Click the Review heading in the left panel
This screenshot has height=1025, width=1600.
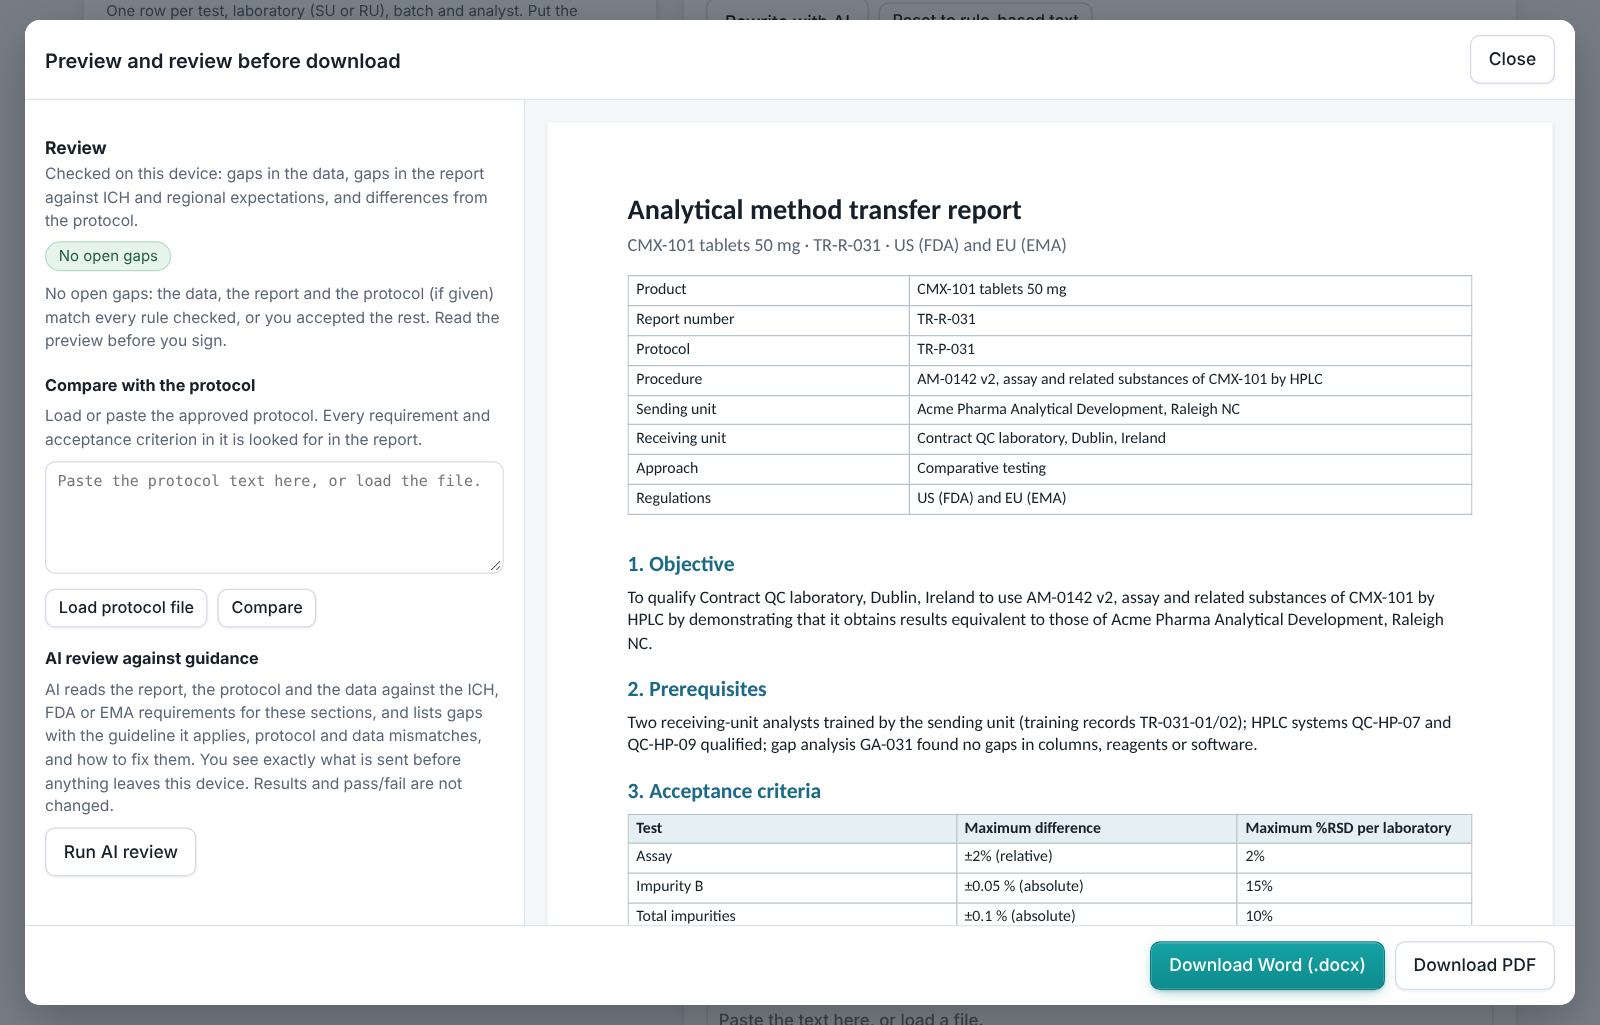[x=75, y=148]
